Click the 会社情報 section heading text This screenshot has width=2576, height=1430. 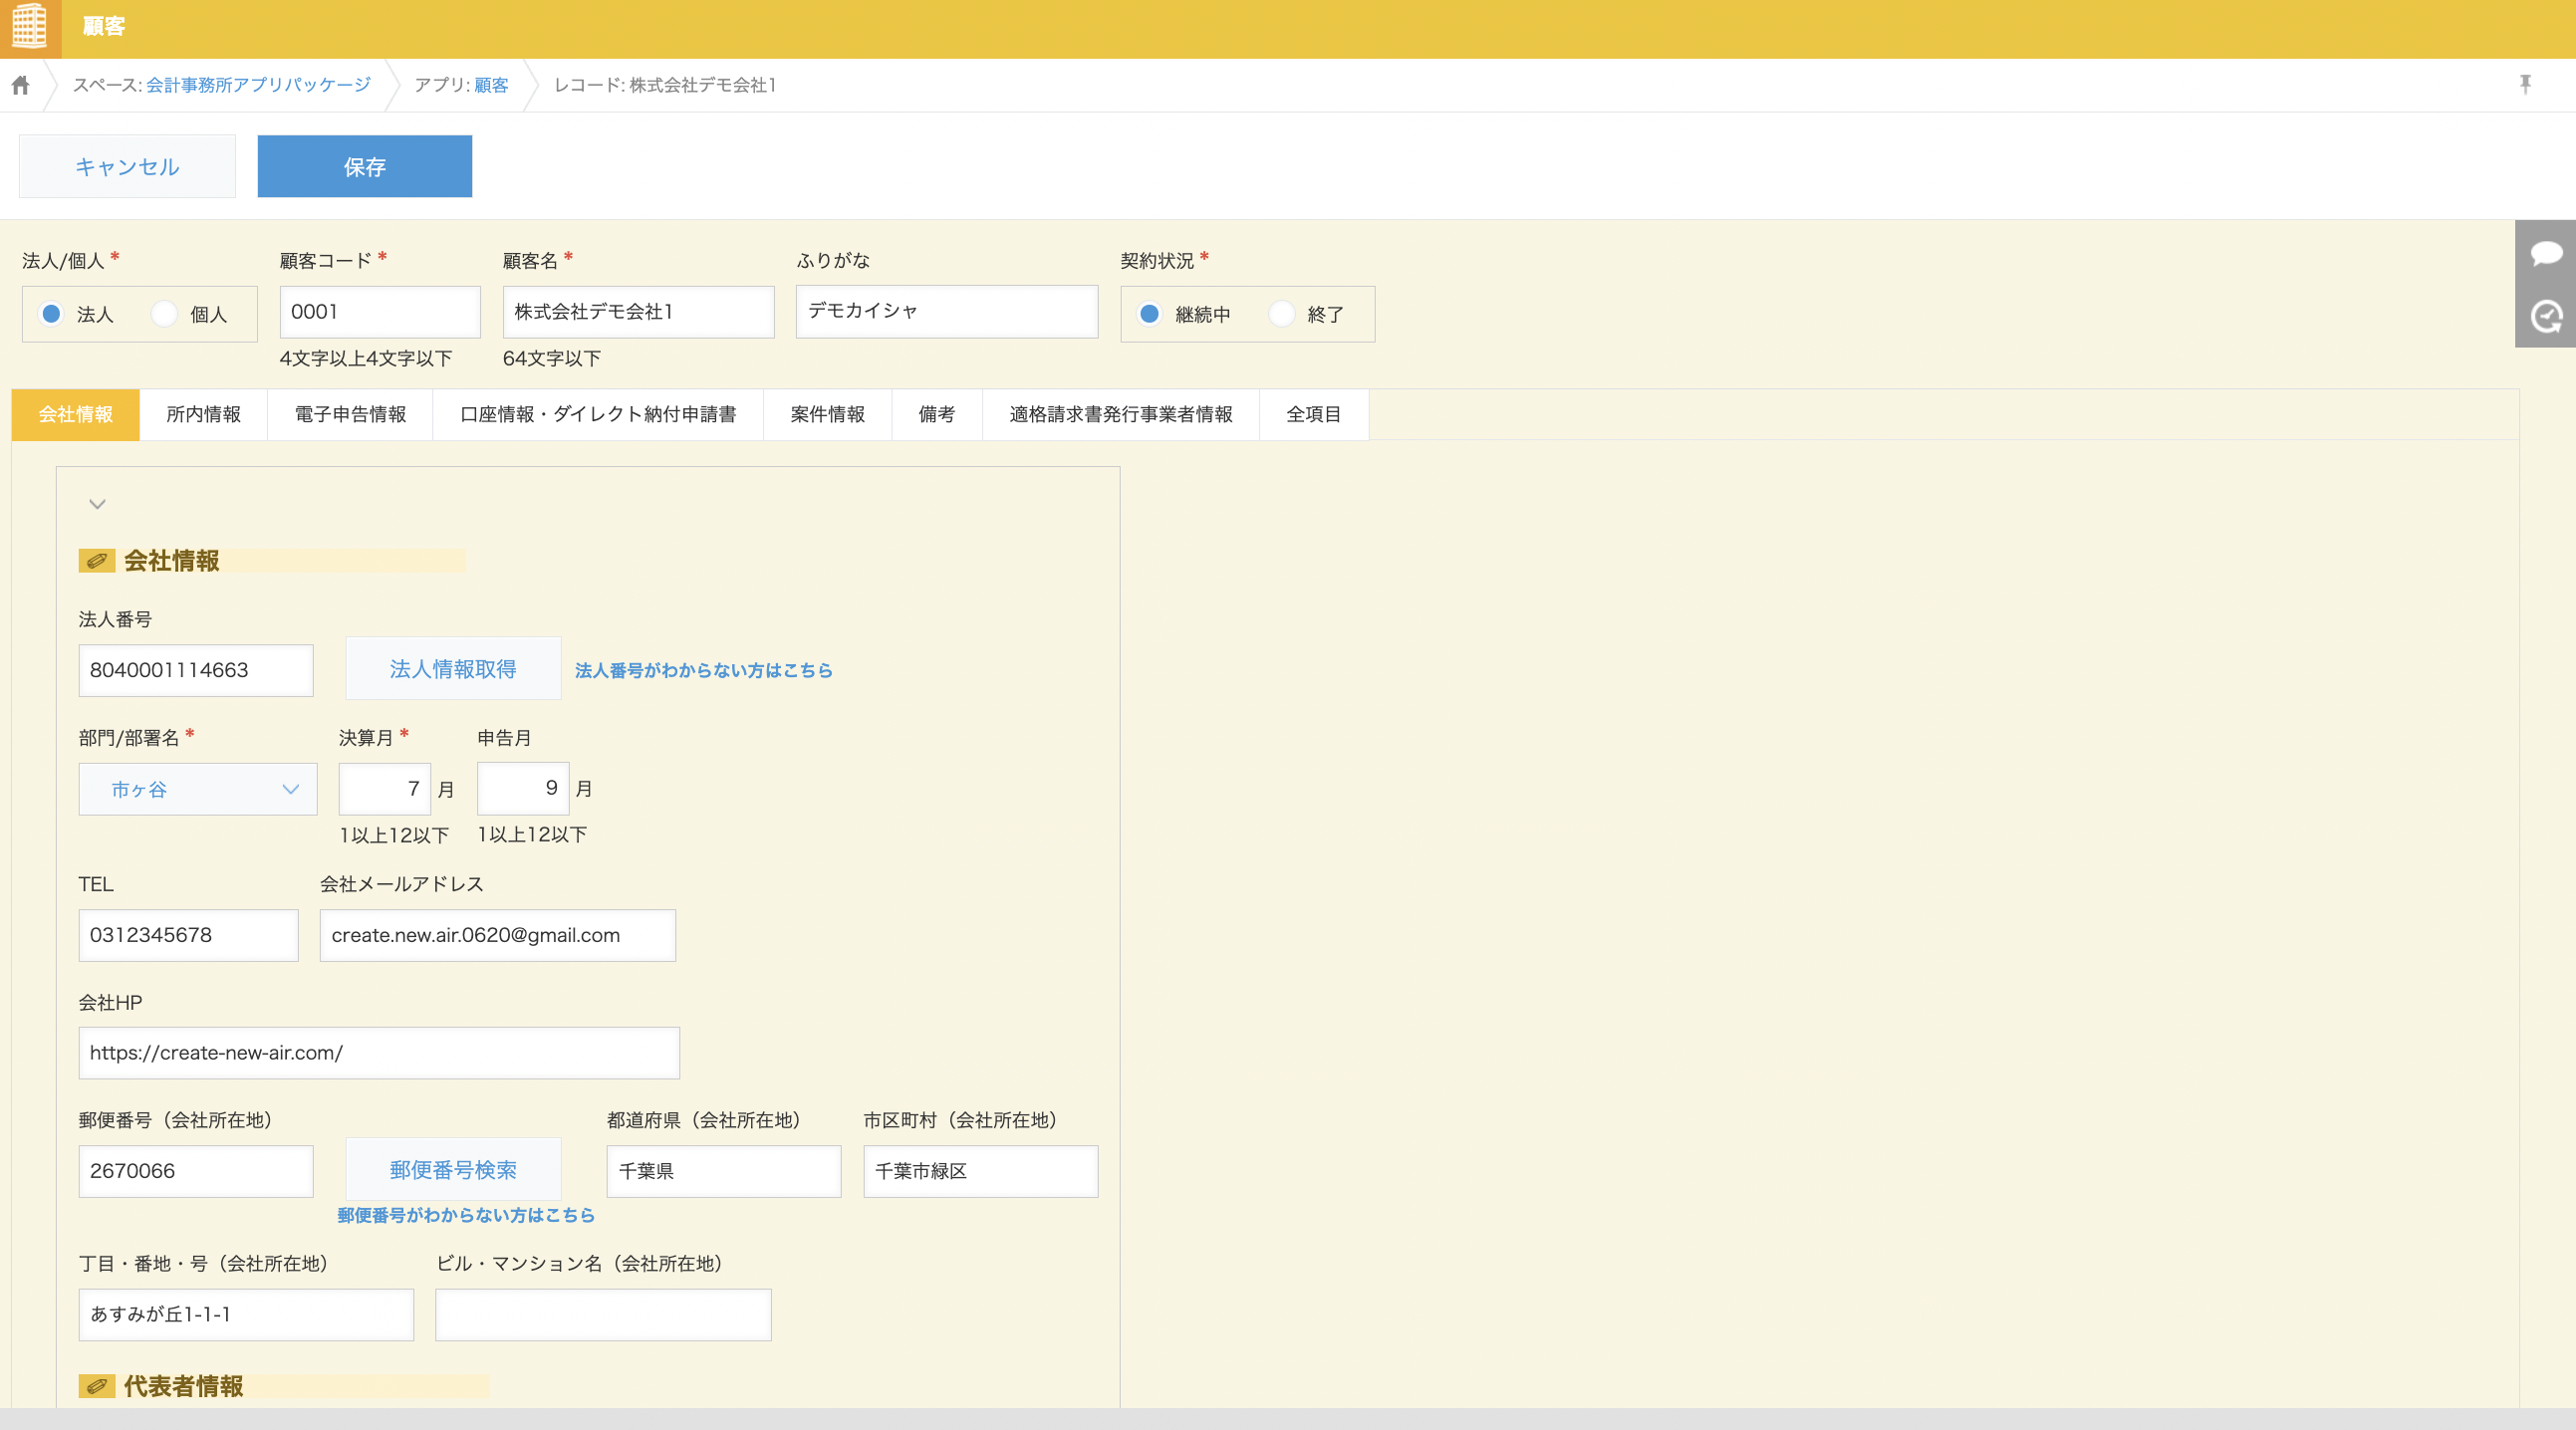[x=171, y=561]
